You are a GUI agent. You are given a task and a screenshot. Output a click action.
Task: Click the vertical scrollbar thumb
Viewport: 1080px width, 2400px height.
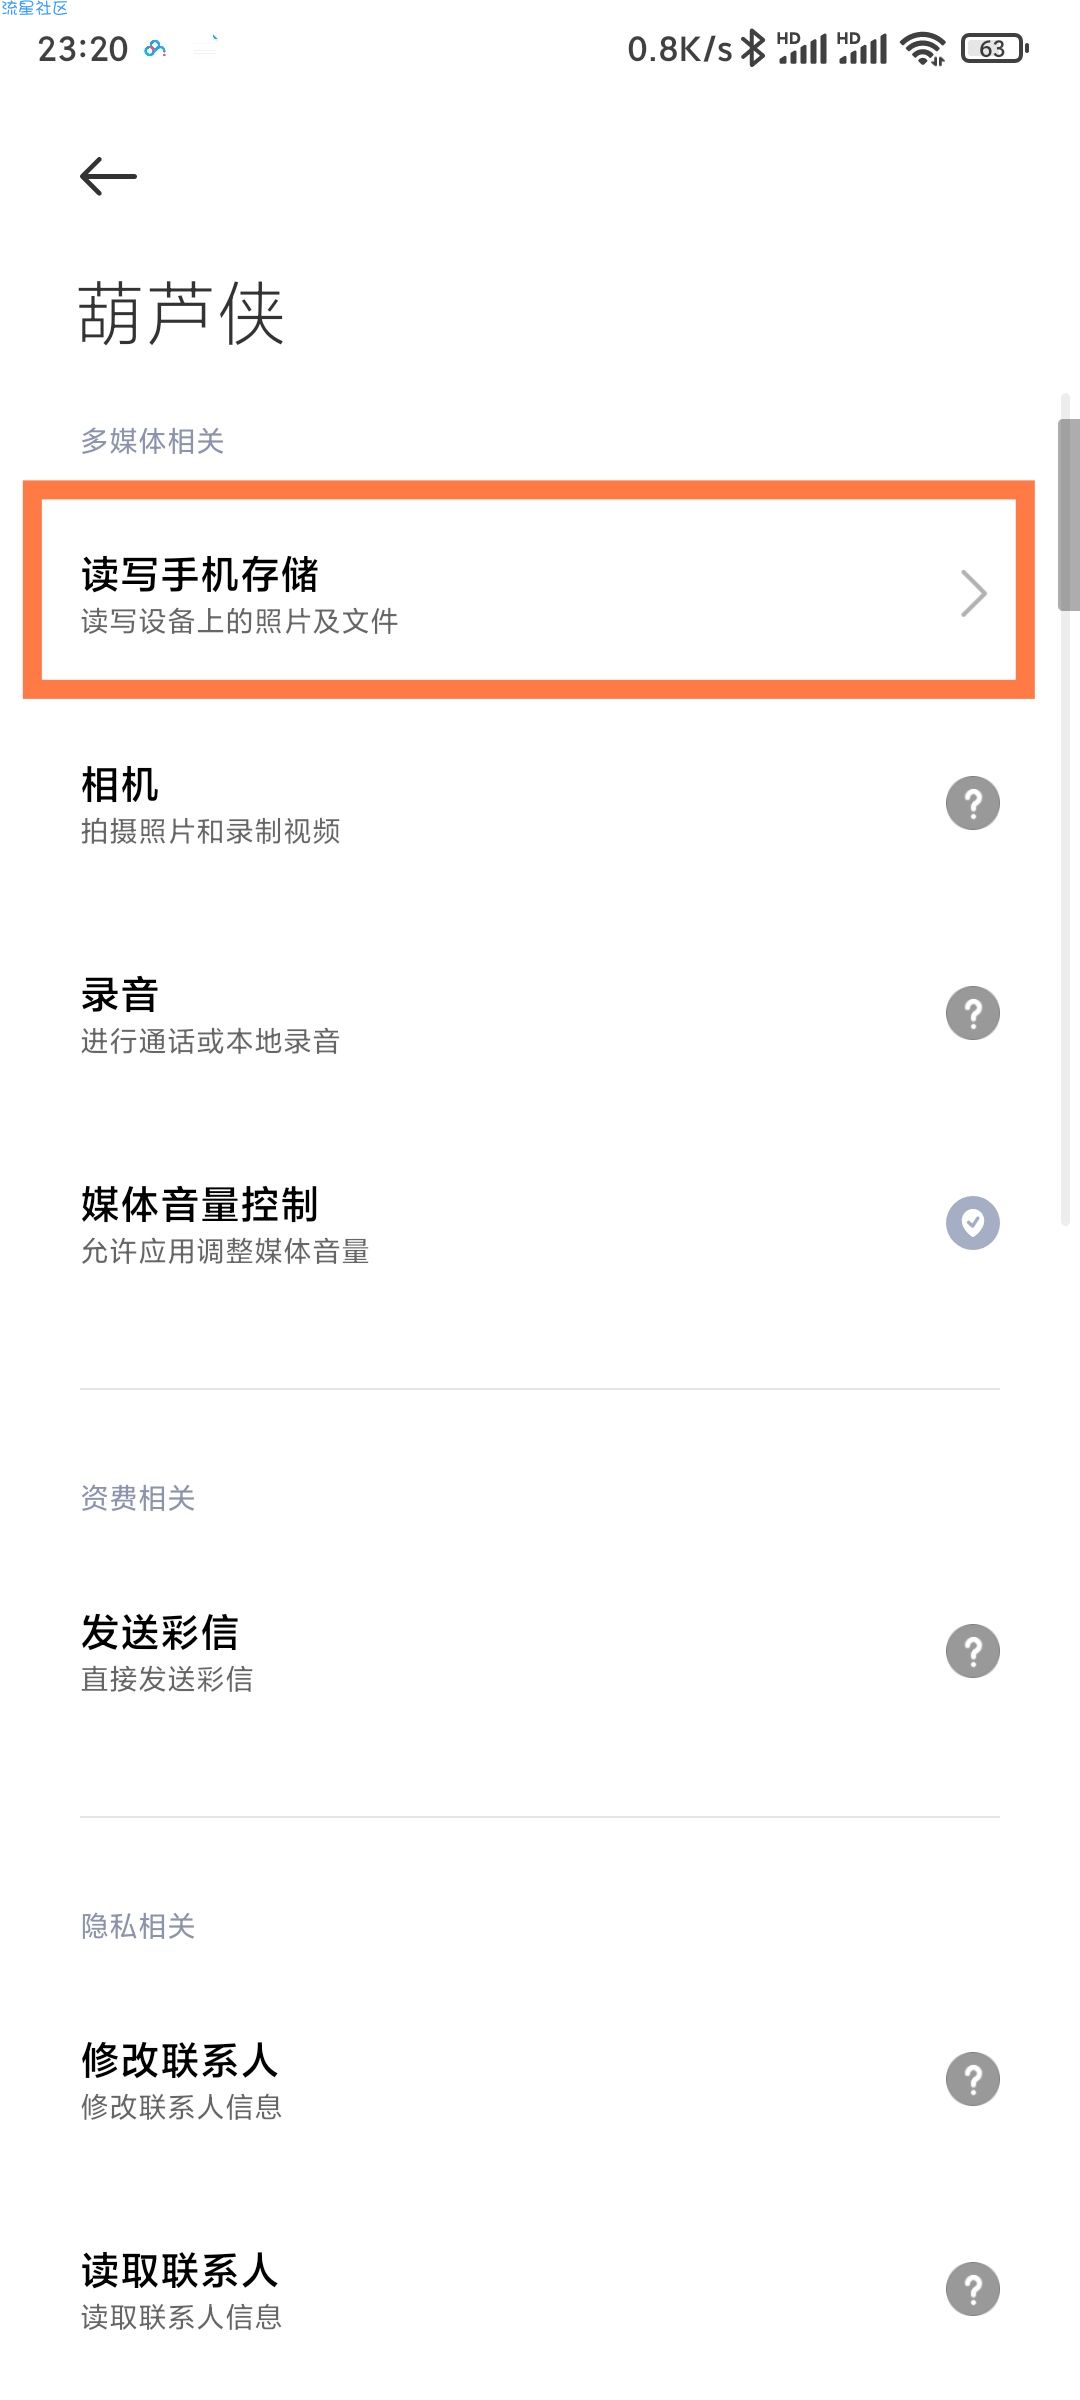[x=1068, y=515]
